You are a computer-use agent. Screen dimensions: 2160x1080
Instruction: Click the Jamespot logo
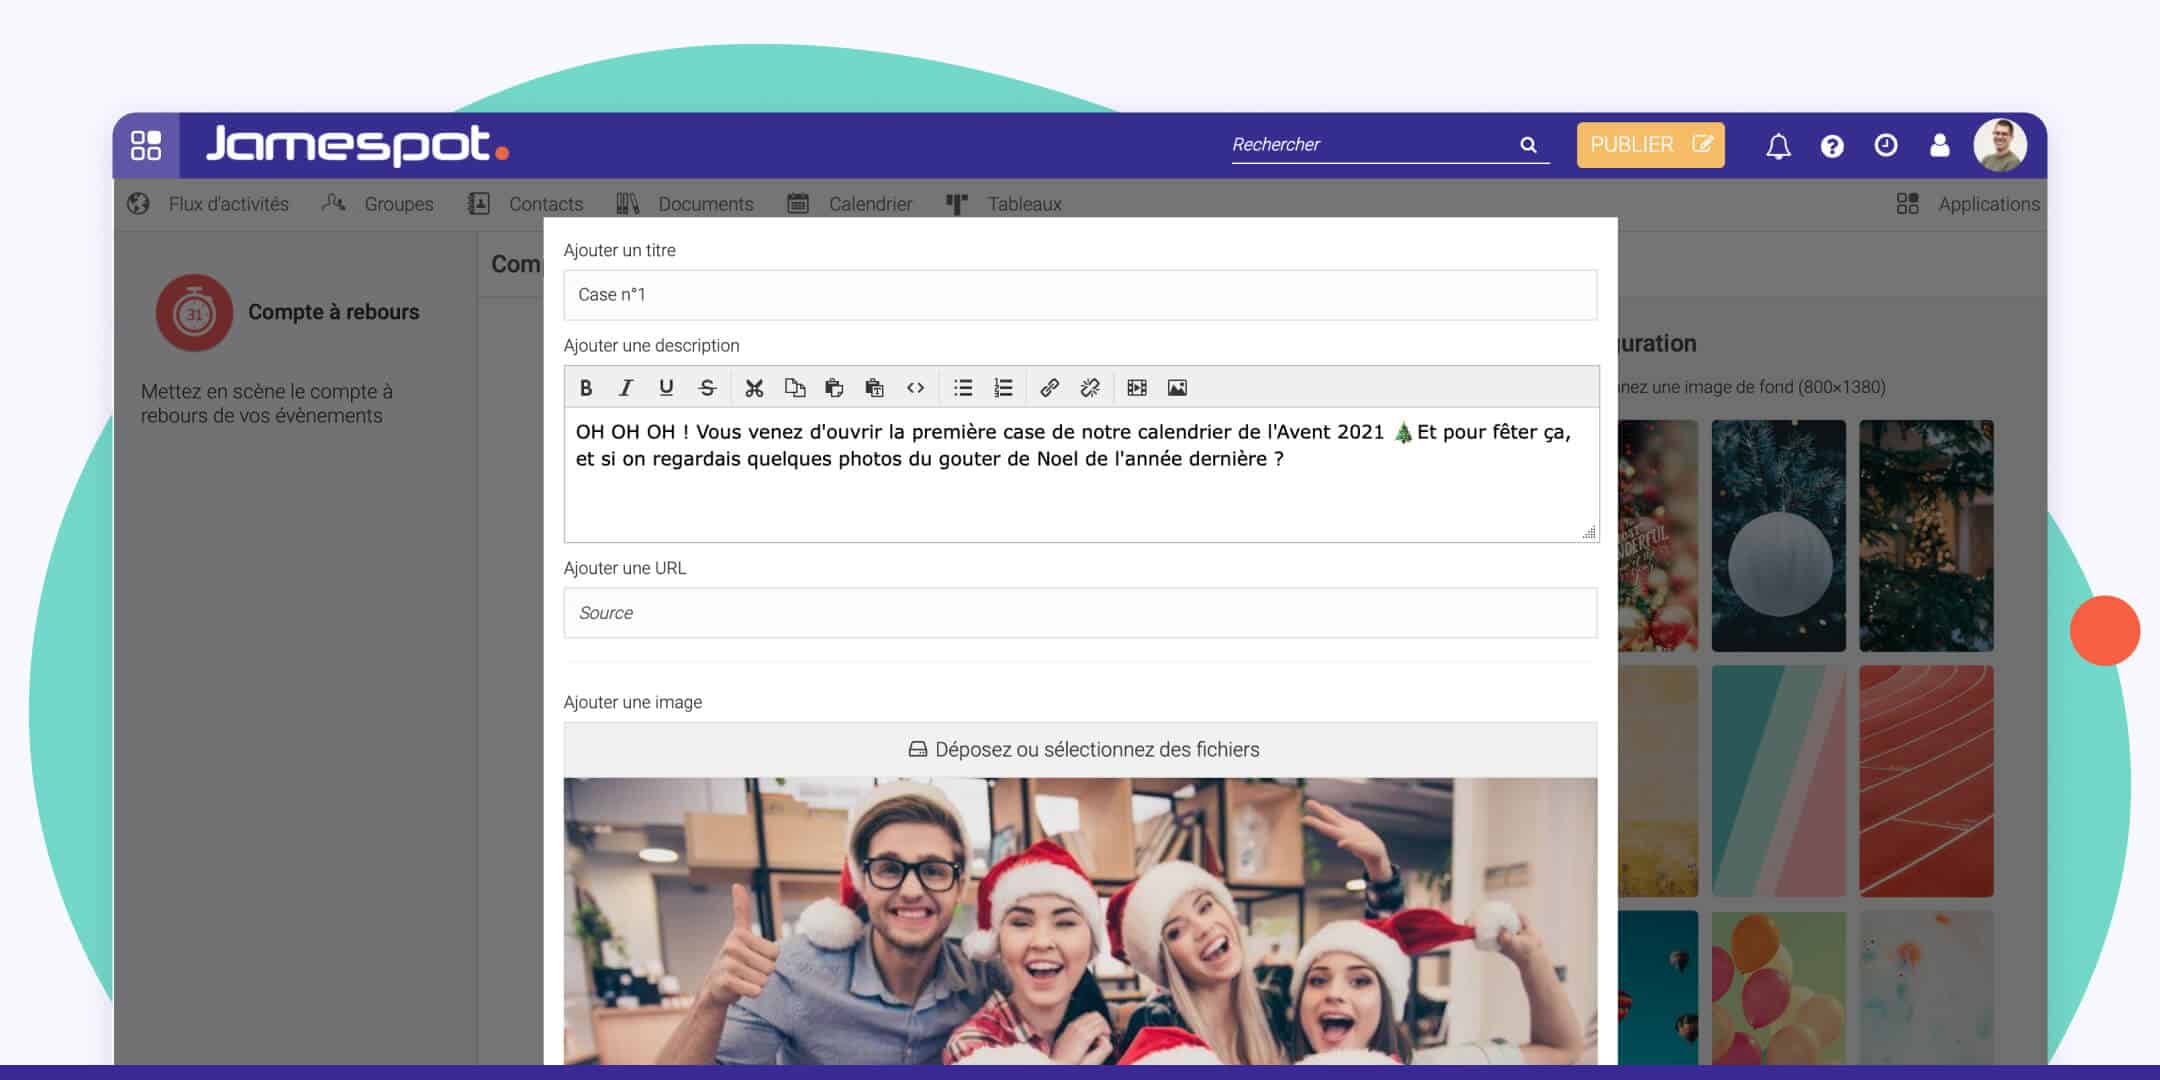point(357,145)
